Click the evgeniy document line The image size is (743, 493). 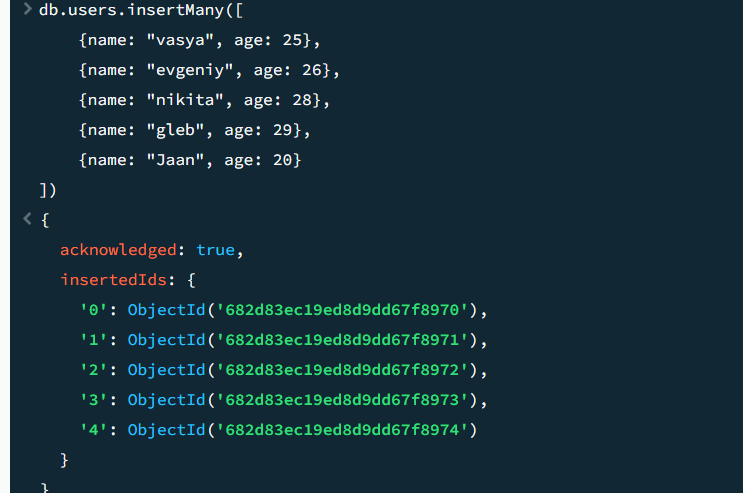(x=209, y=70)
